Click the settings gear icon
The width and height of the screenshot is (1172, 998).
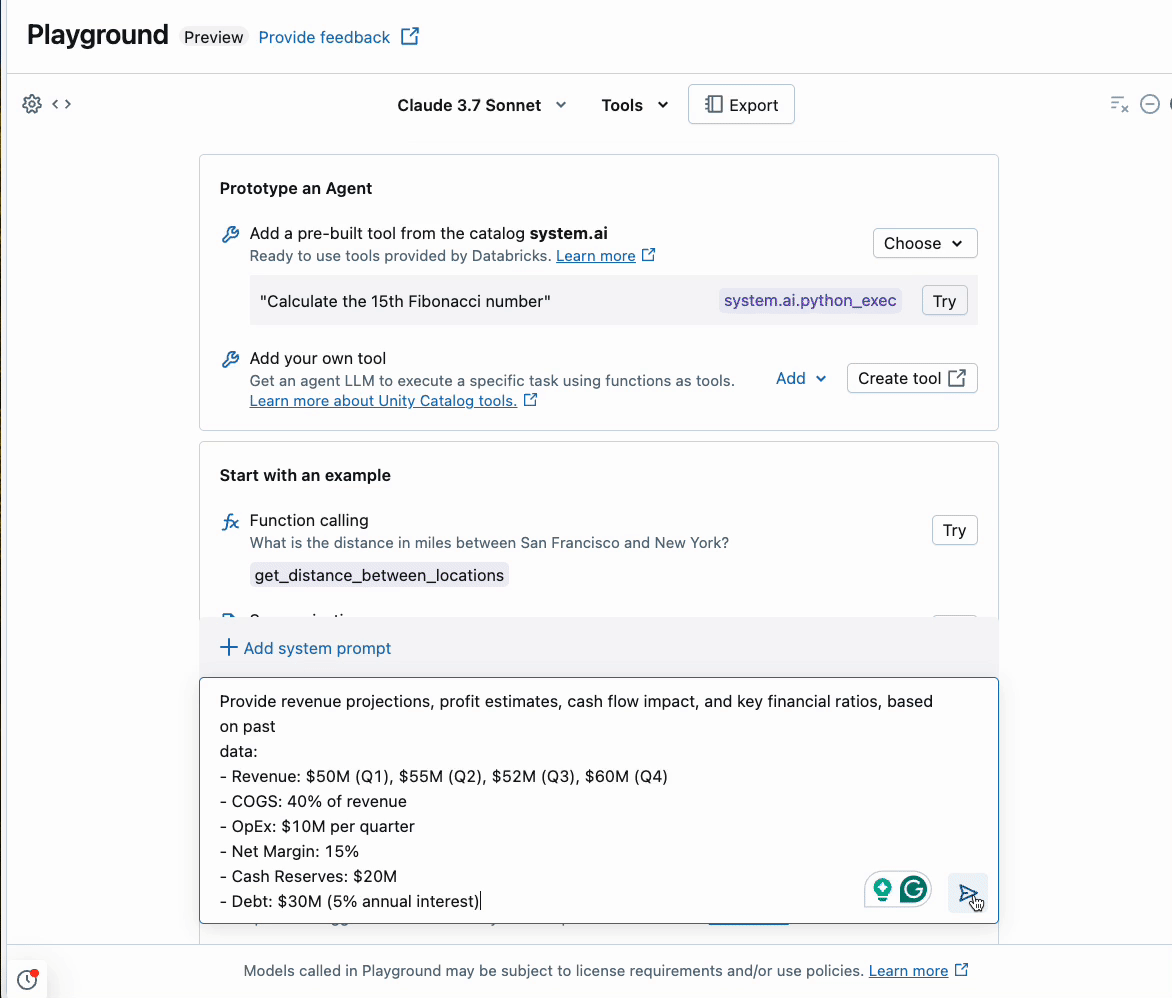pyautogui.click(x=32, y=104)
